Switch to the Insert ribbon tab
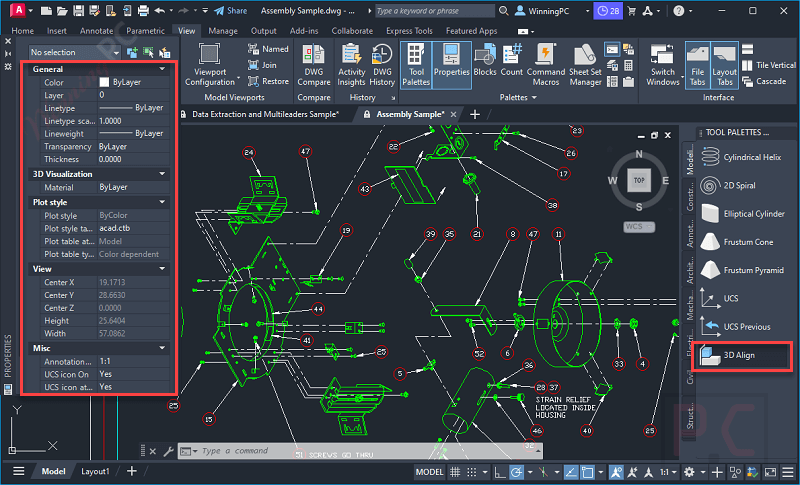The width and height of the screenshot is (800, 485). (x=57, y=31)
